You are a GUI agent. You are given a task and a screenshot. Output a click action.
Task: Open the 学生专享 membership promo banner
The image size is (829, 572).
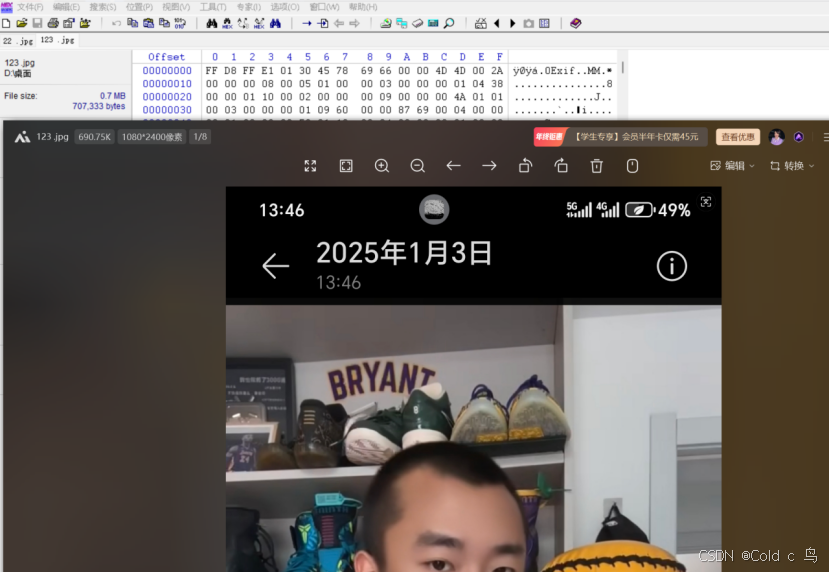click(620, 137)
